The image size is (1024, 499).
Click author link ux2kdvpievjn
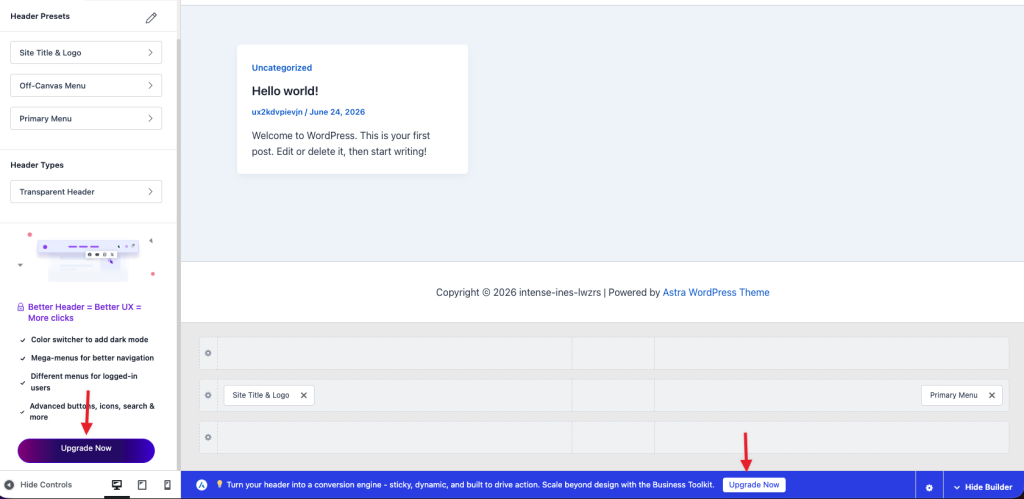click(277, 112)
